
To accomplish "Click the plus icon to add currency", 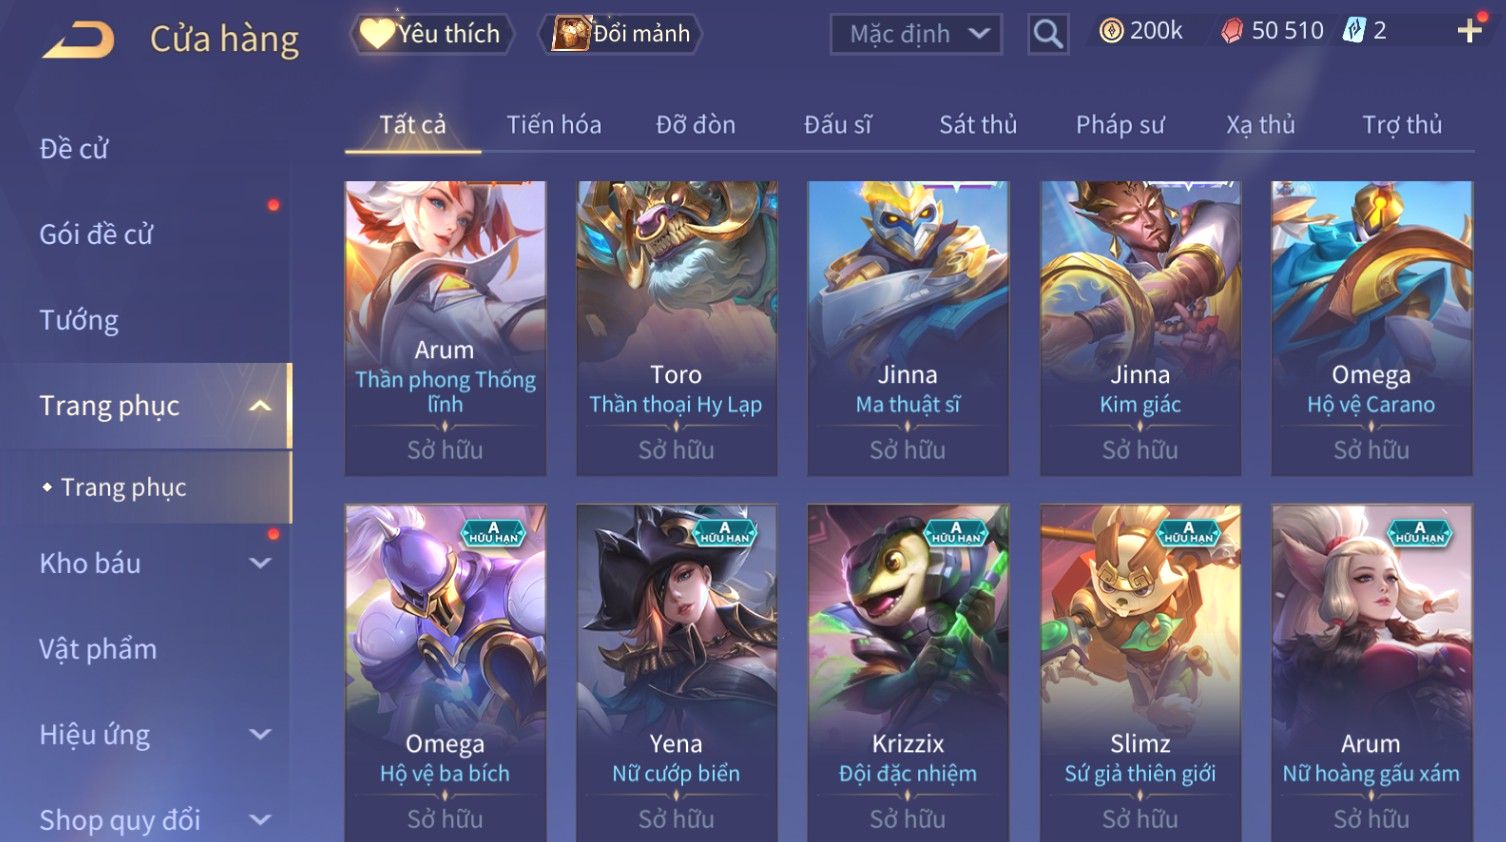I will point(1469,31).
